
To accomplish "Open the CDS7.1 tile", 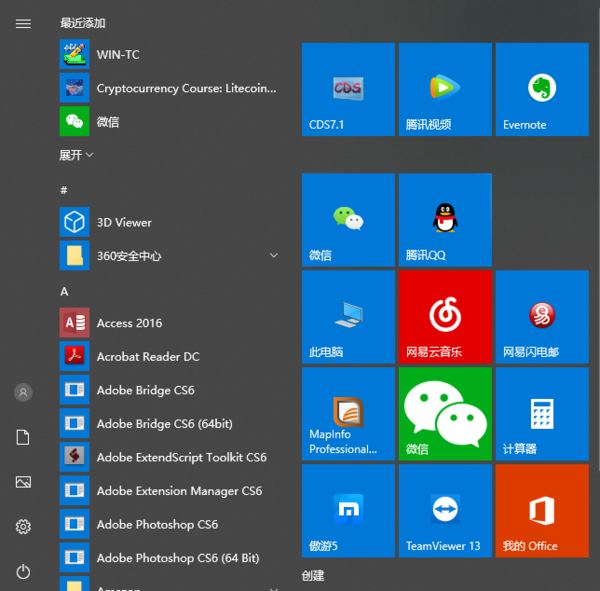I will [348, 90].
